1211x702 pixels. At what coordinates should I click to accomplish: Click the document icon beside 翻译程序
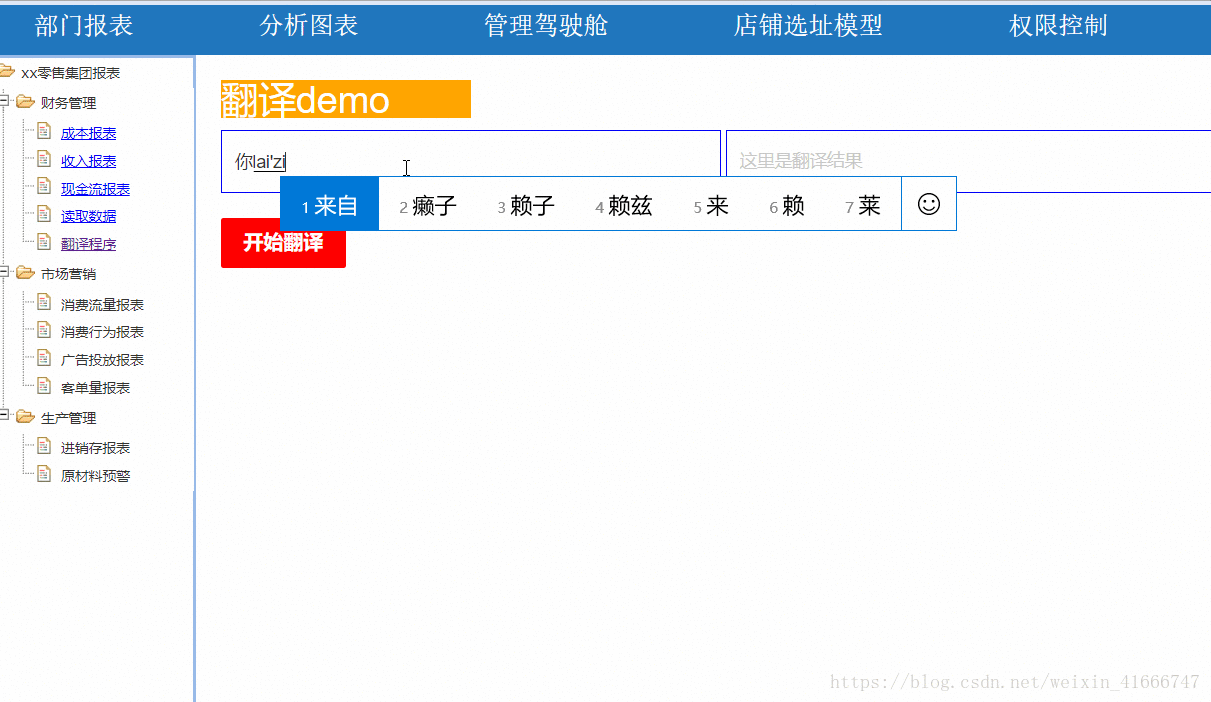(x=45, y=241)
